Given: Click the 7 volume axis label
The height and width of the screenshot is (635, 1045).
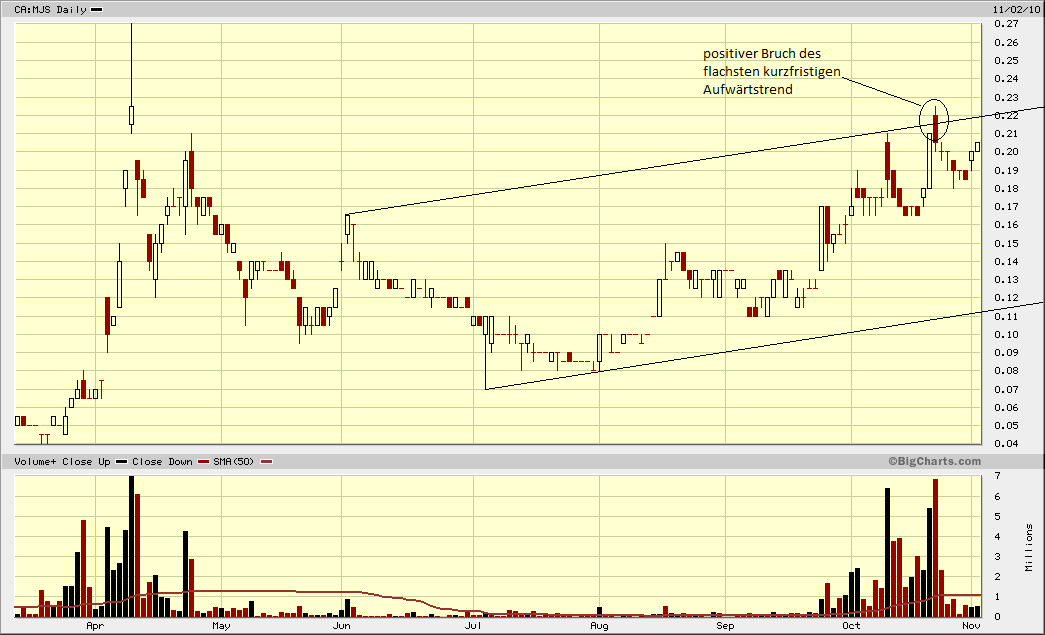Looking at the screenshot, I should 998,476.
